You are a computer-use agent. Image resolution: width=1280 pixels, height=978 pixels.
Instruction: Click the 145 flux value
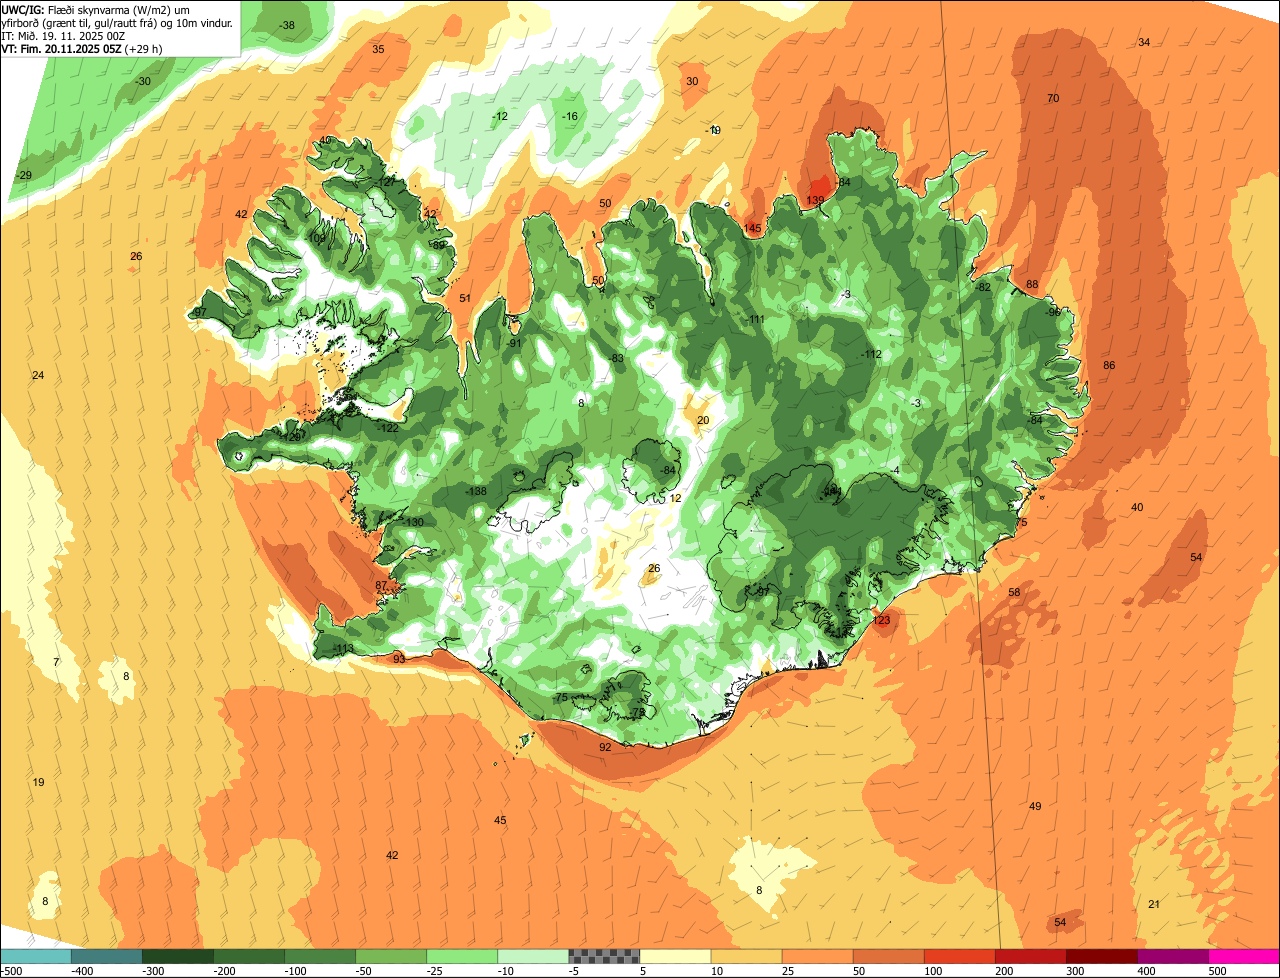[752, 228]
